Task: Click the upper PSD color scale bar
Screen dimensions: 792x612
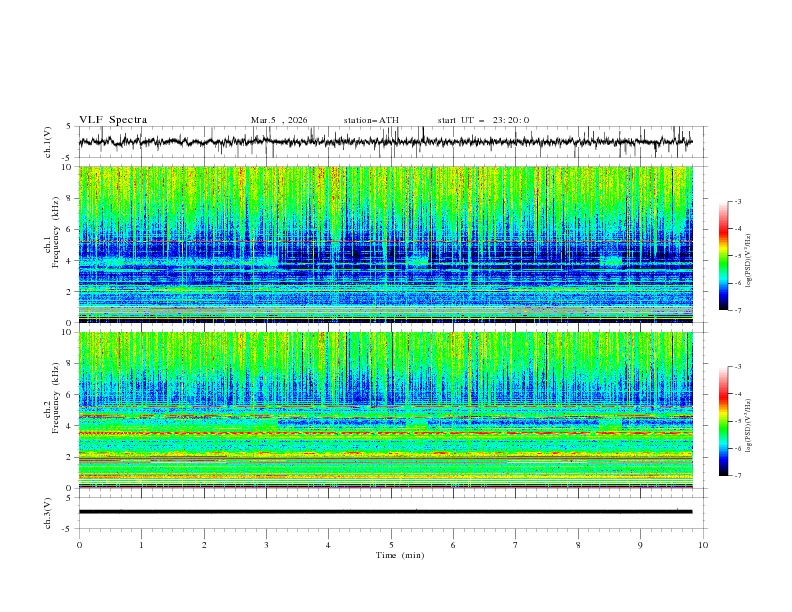Action: tap(724, 256)
